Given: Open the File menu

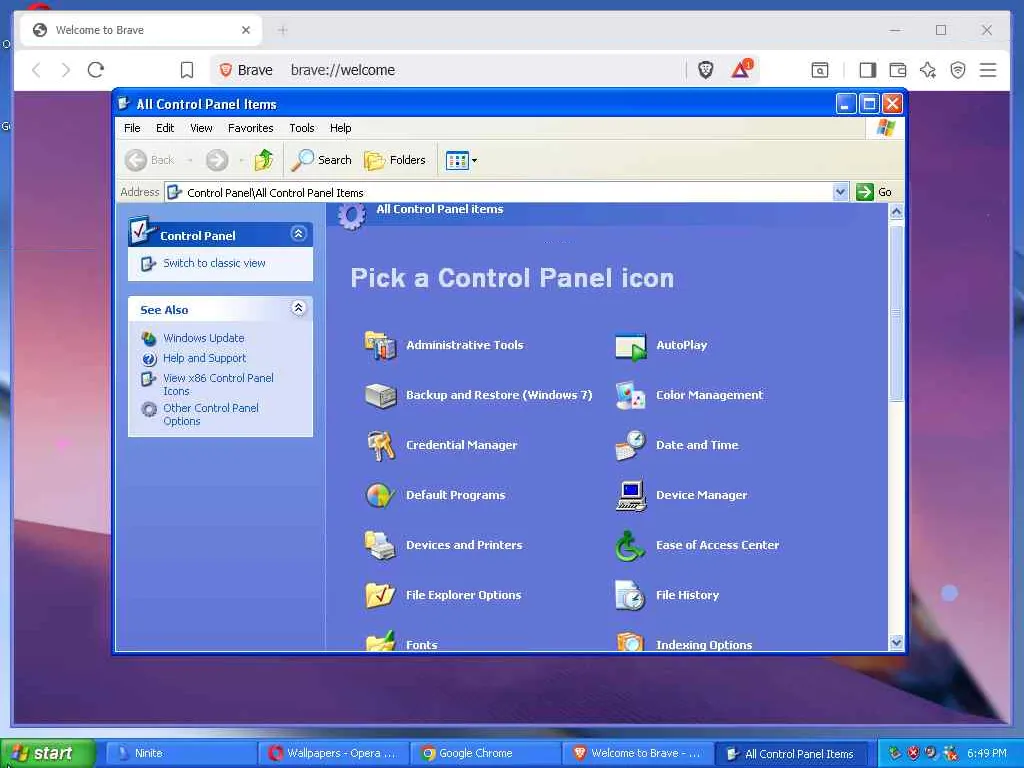Looking at the screenshot, I should tap(133, 128).
